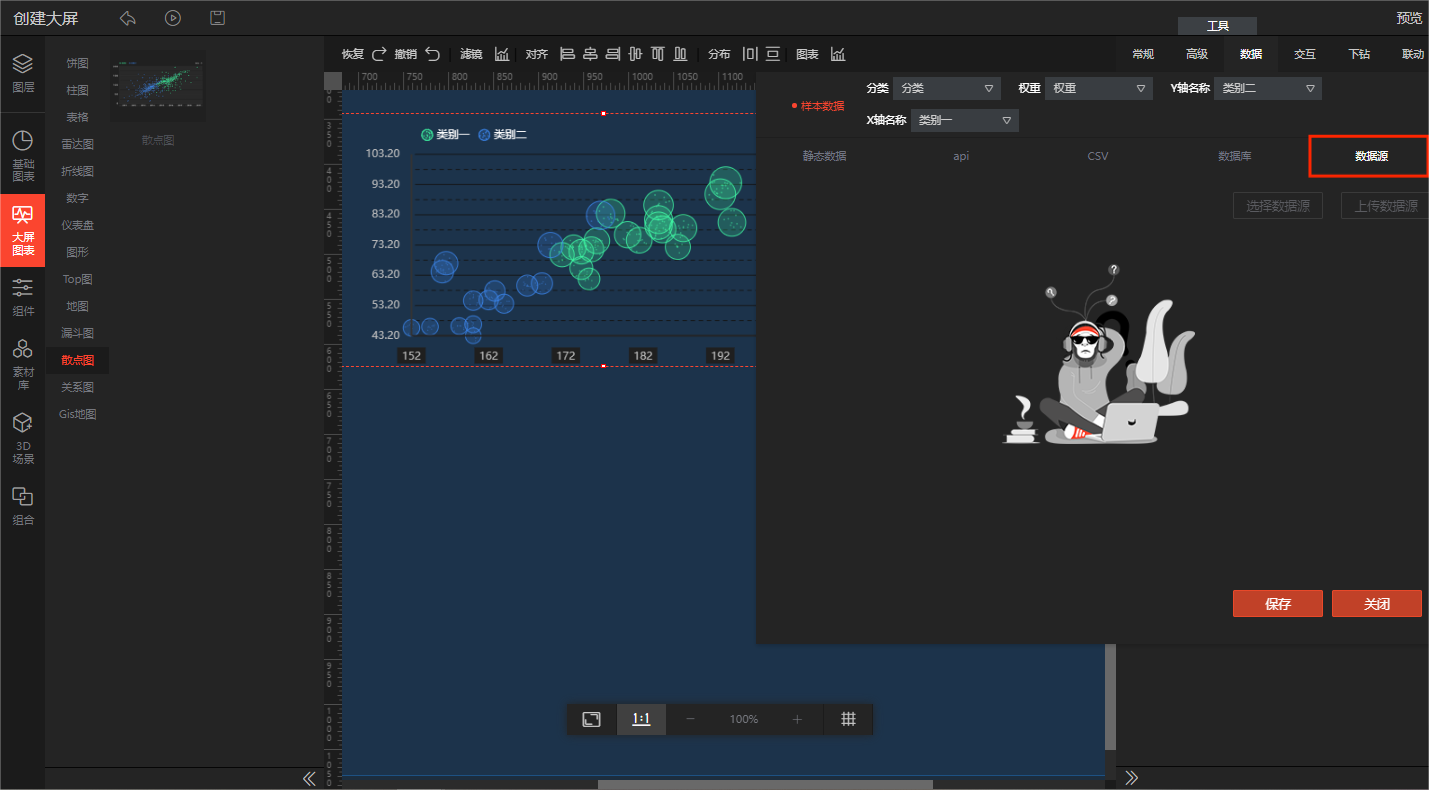Click the back arrow icon in the title bar
This screenshot has height=790, width=1429.
[127, 18]
